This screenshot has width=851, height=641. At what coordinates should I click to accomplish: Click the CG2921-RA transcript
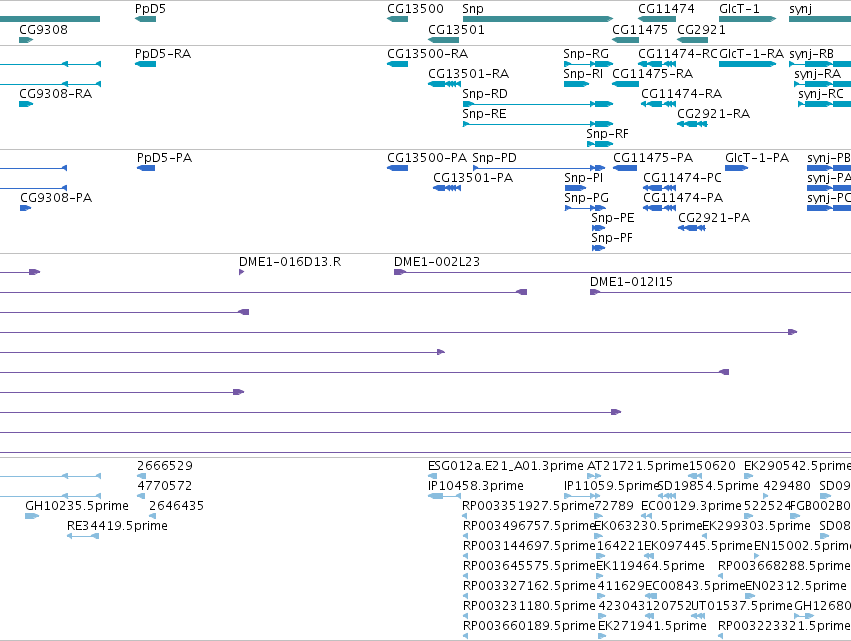tap(692, 124)
